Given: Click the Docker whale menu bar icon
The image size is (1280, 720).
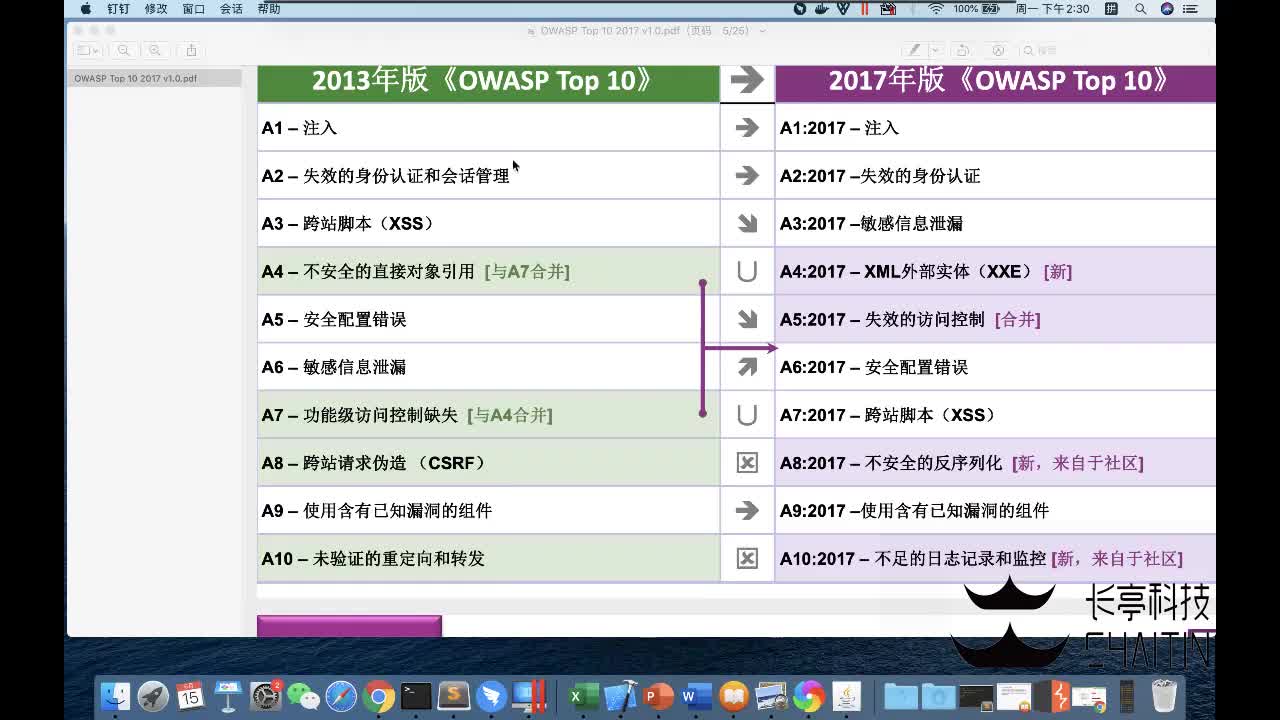Looking at the screenshot, I should tap(822, 9).
